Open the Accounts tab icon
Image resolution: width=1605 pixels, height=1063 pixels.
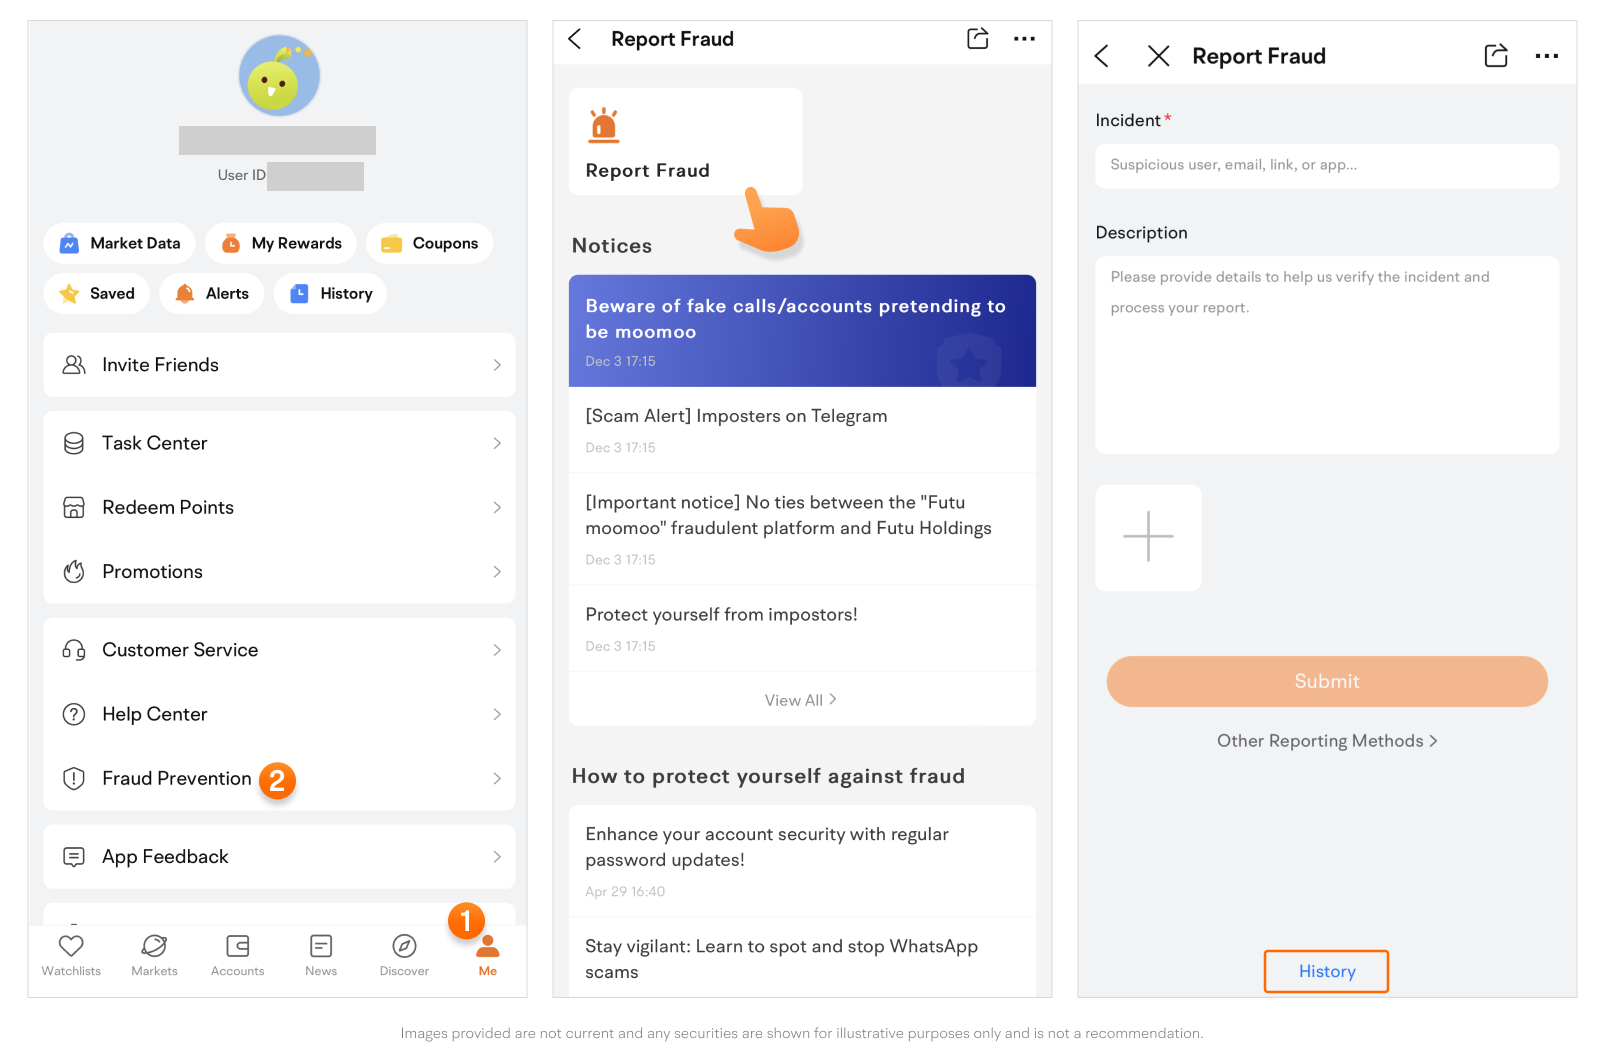tap(238, 945)
